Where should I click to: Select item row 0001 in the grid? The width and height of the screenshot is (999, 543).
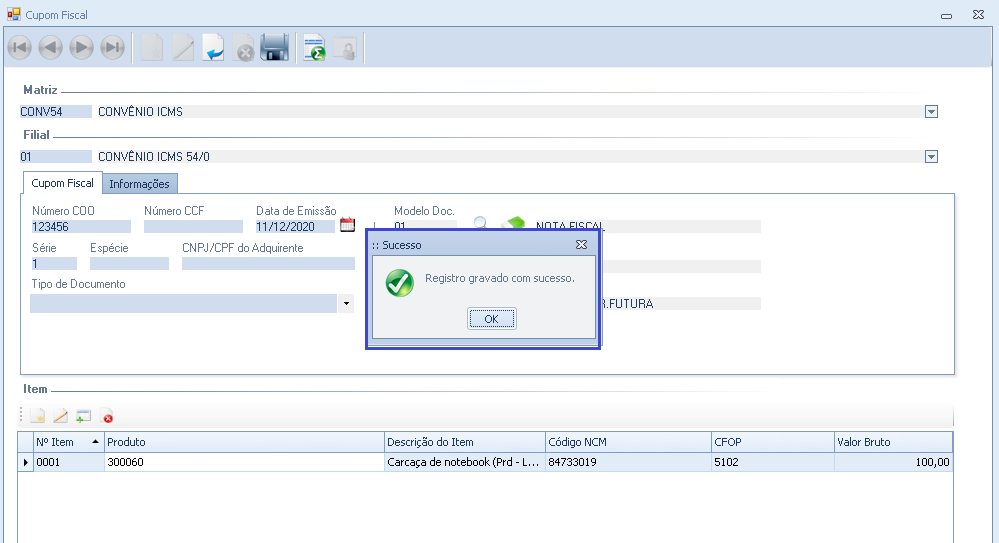[68, 463]
